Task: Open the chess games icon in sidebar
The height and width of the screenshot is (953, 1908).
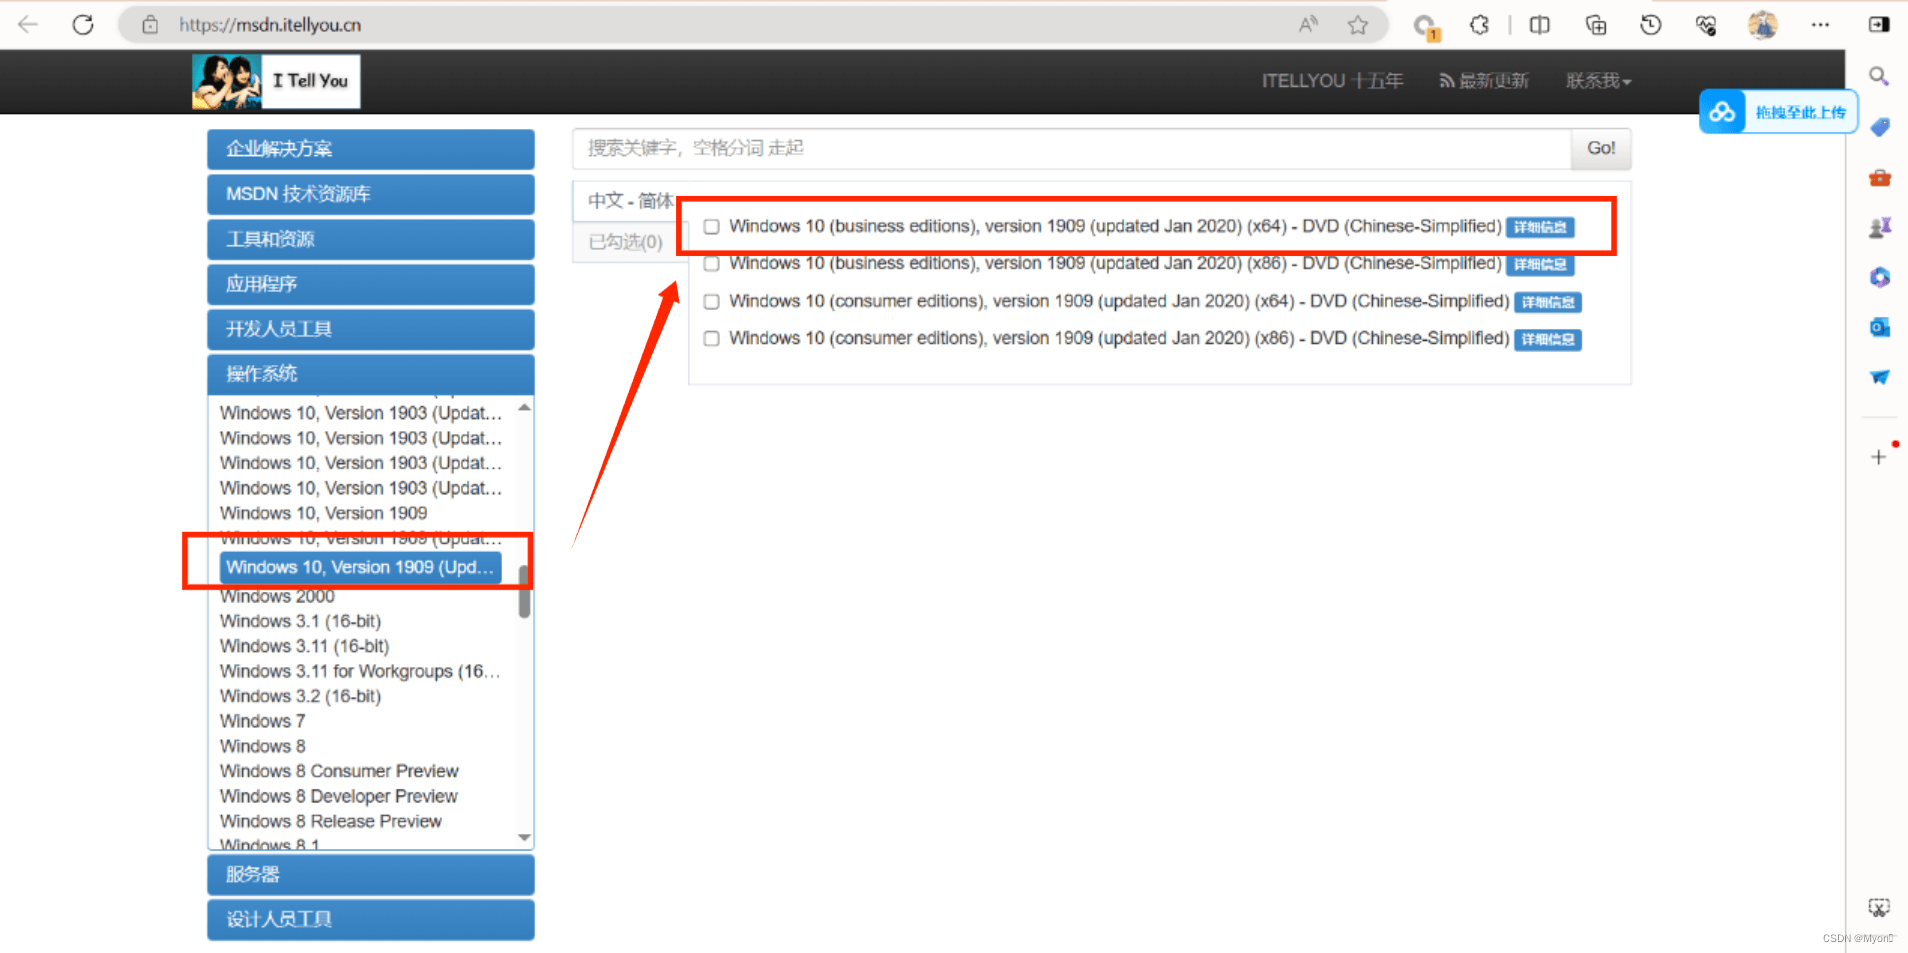Action: point(1880,228)
